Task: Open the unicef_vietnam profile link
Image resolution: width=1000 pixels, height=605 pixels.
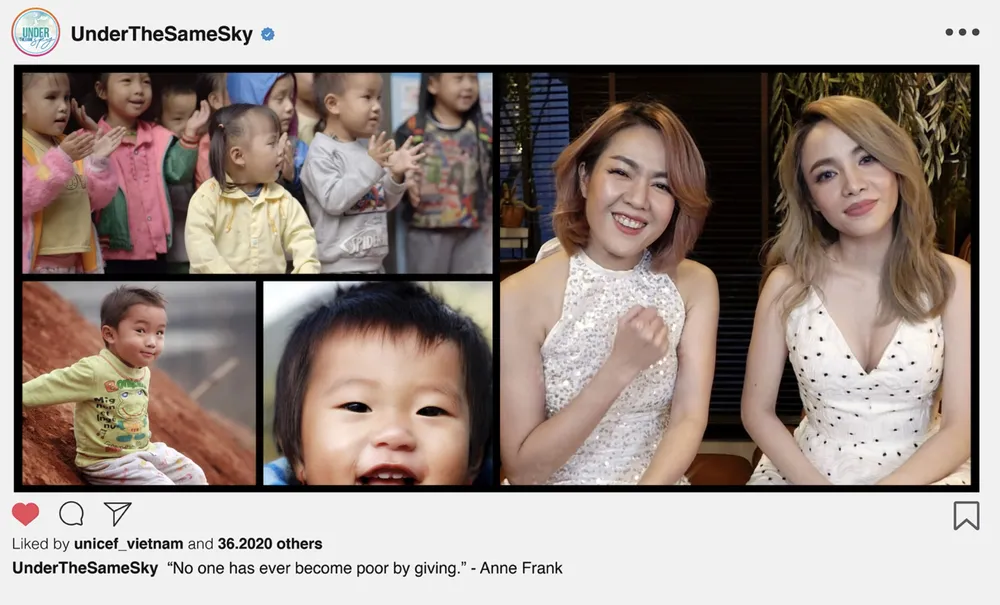Action: pyautogui.click(x=129, y=544)
